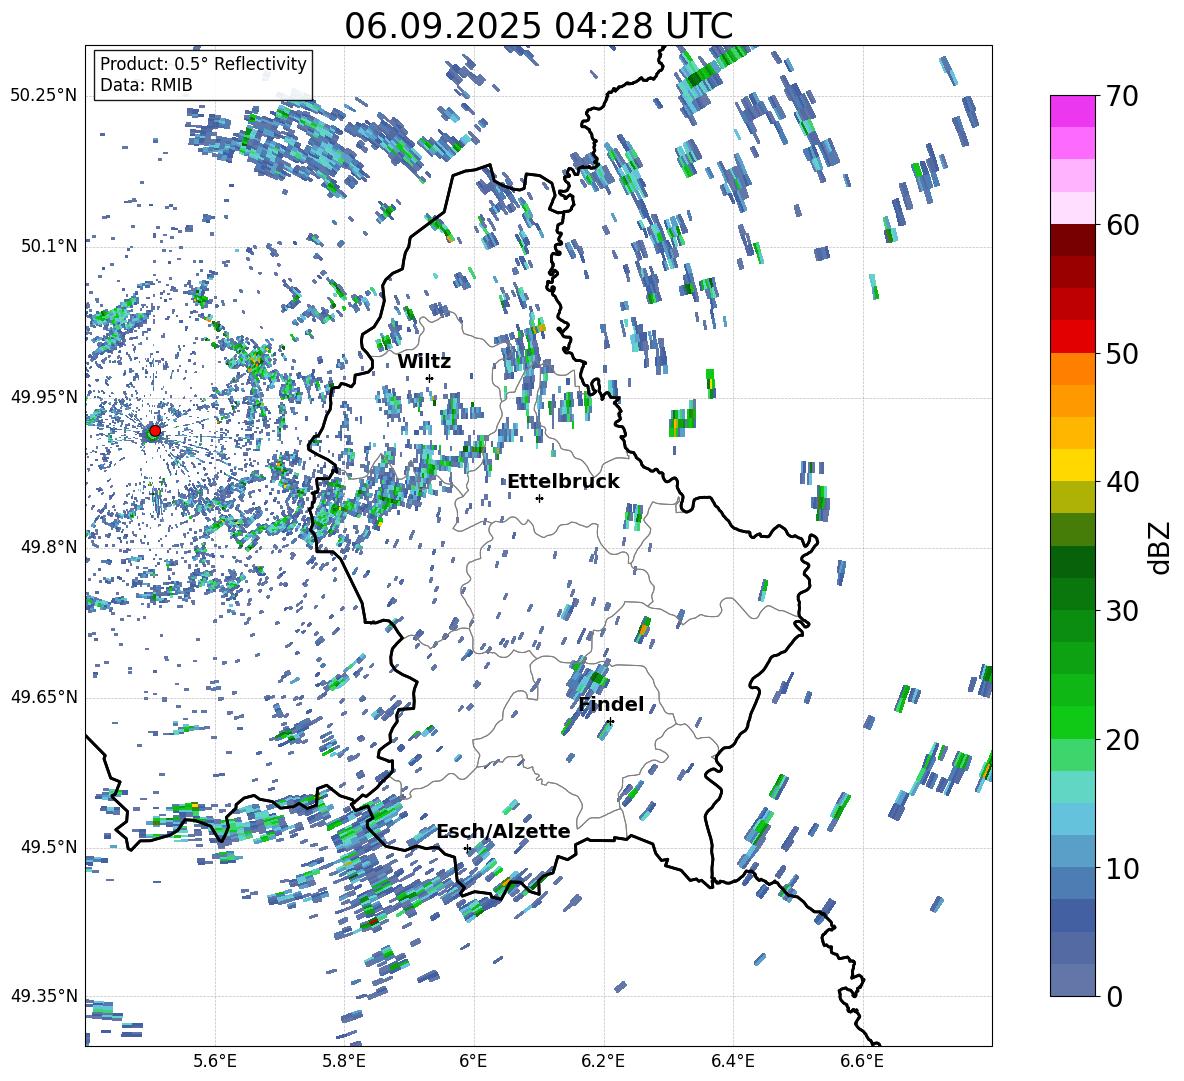This screenshot has width=1184, height=1081.
Task: Click the 50.25°N latitude label
Action: coord(44,96)
